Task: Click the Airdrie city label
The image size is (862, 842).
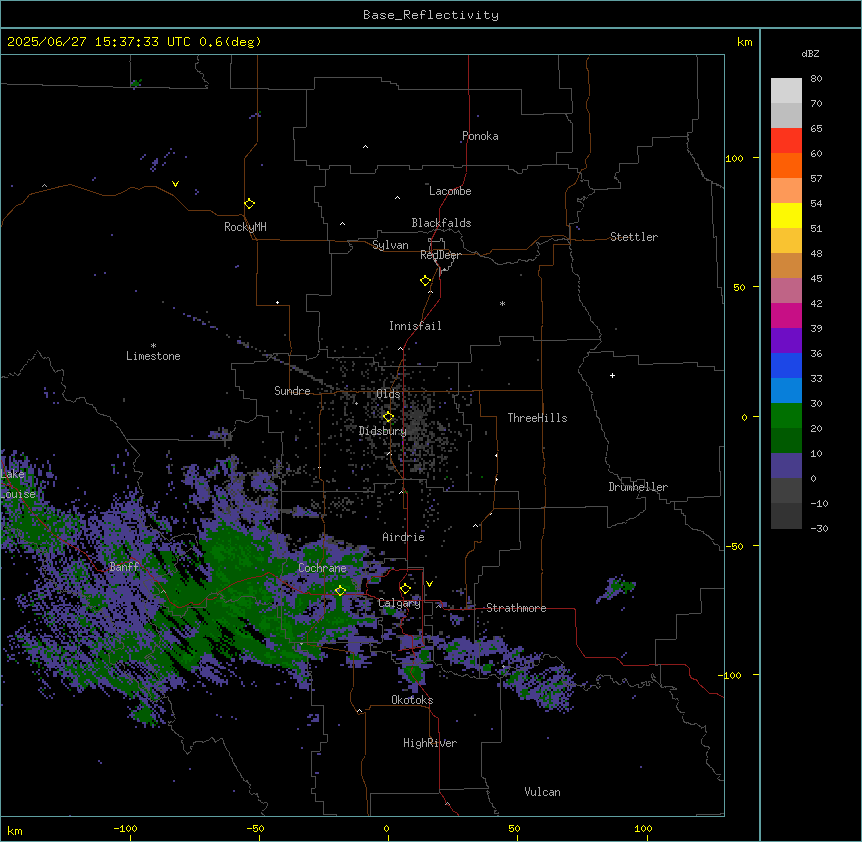Action: pos(404,537)
